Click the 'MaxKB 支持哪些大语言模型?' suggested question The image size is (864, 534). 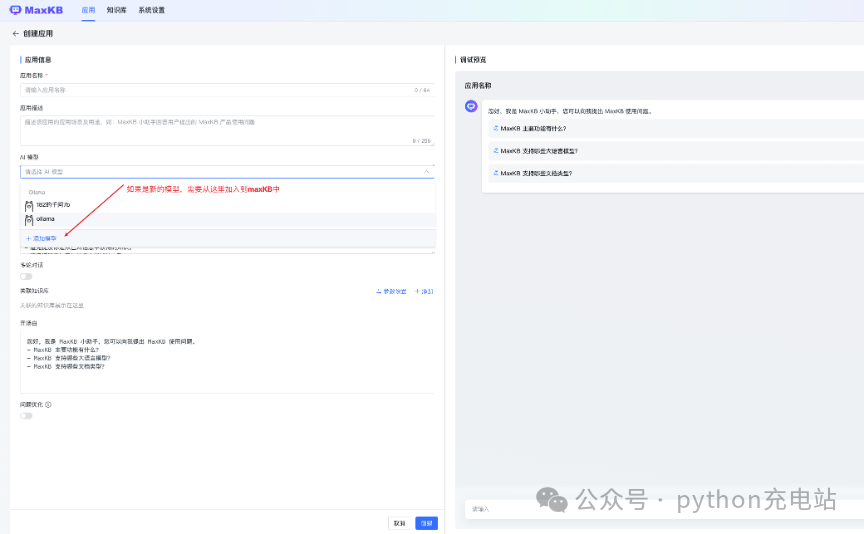(676, 151)
